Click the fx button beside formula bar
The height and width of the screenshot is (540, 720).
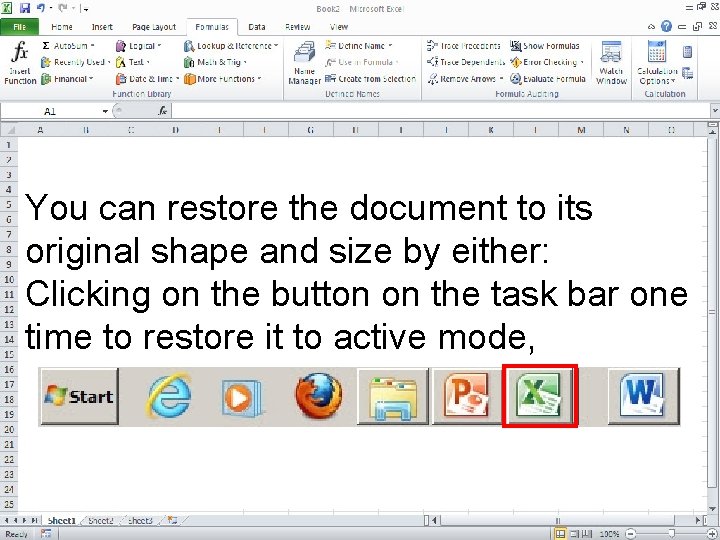point(163,111)
